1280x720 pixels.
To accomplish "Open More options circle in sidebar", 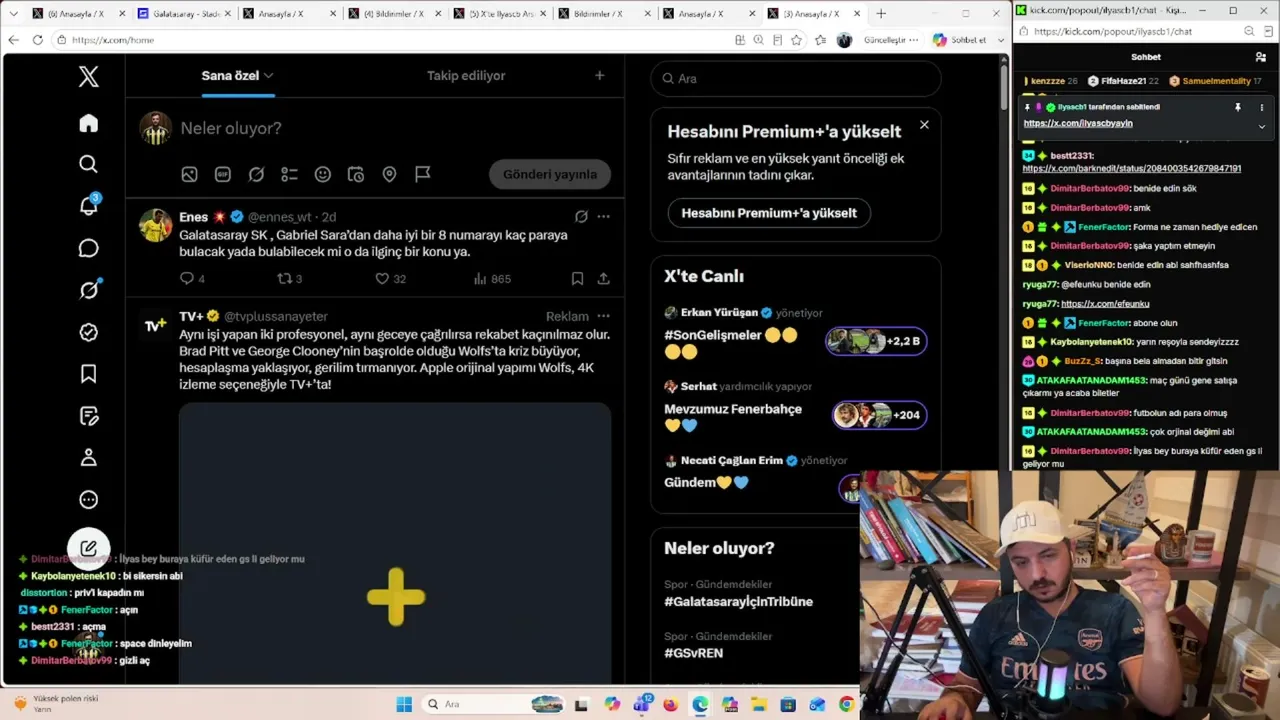I will coord(89,500).
